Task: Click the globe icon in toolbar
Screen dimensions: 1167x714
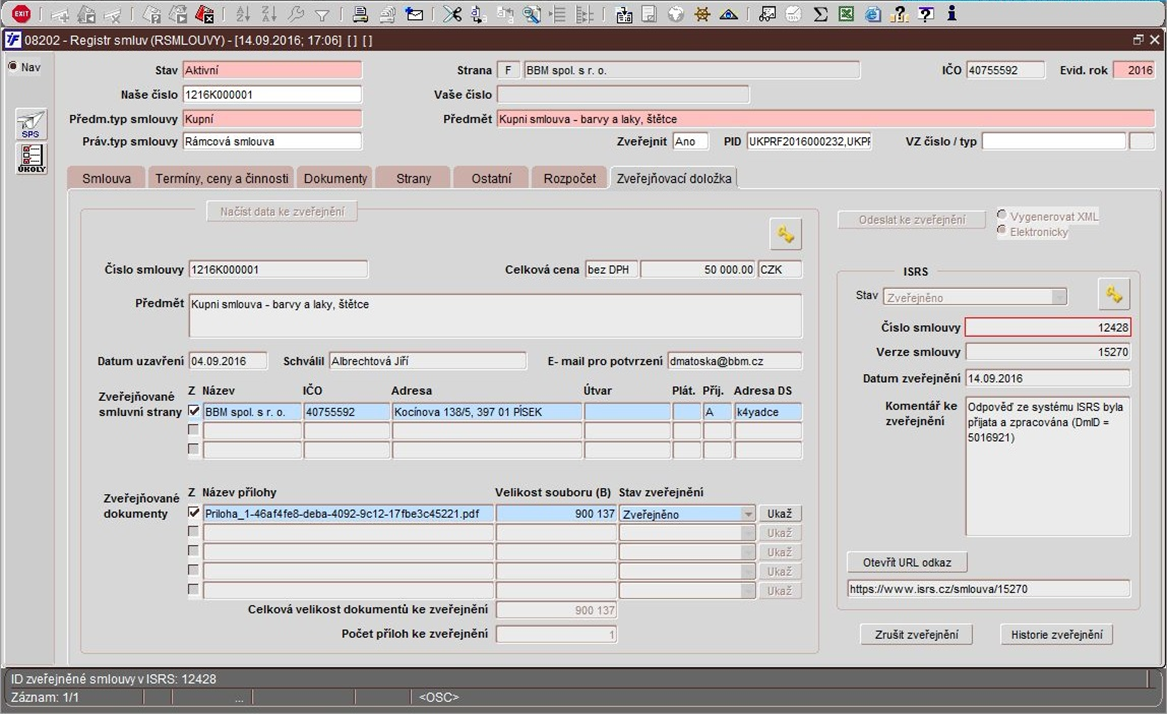Action: (x=676, y=13)
